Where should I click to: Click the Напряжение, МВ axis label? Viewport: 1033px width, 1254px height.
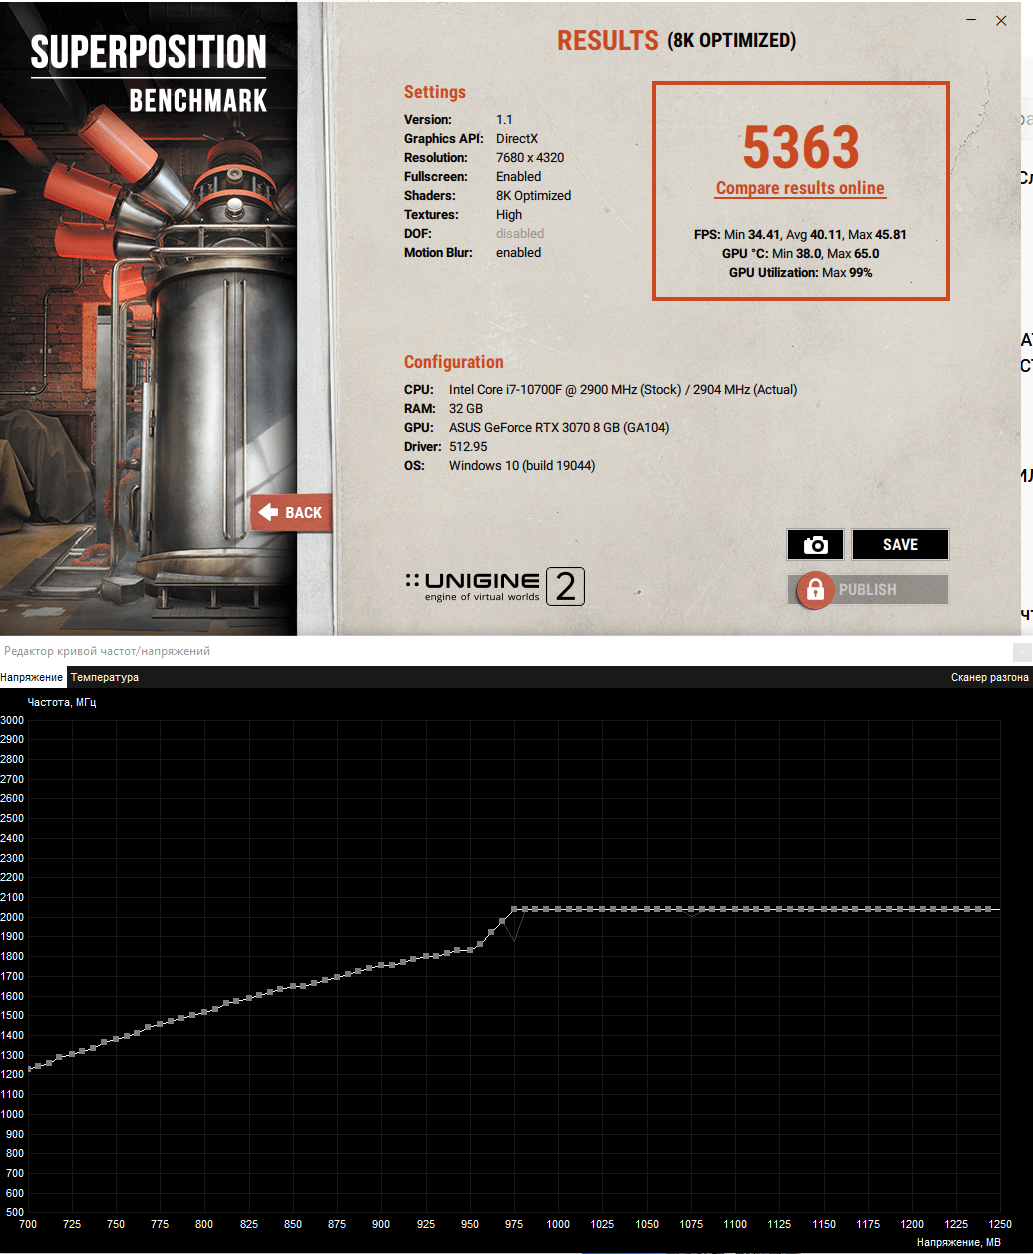tap(957, 1242)
